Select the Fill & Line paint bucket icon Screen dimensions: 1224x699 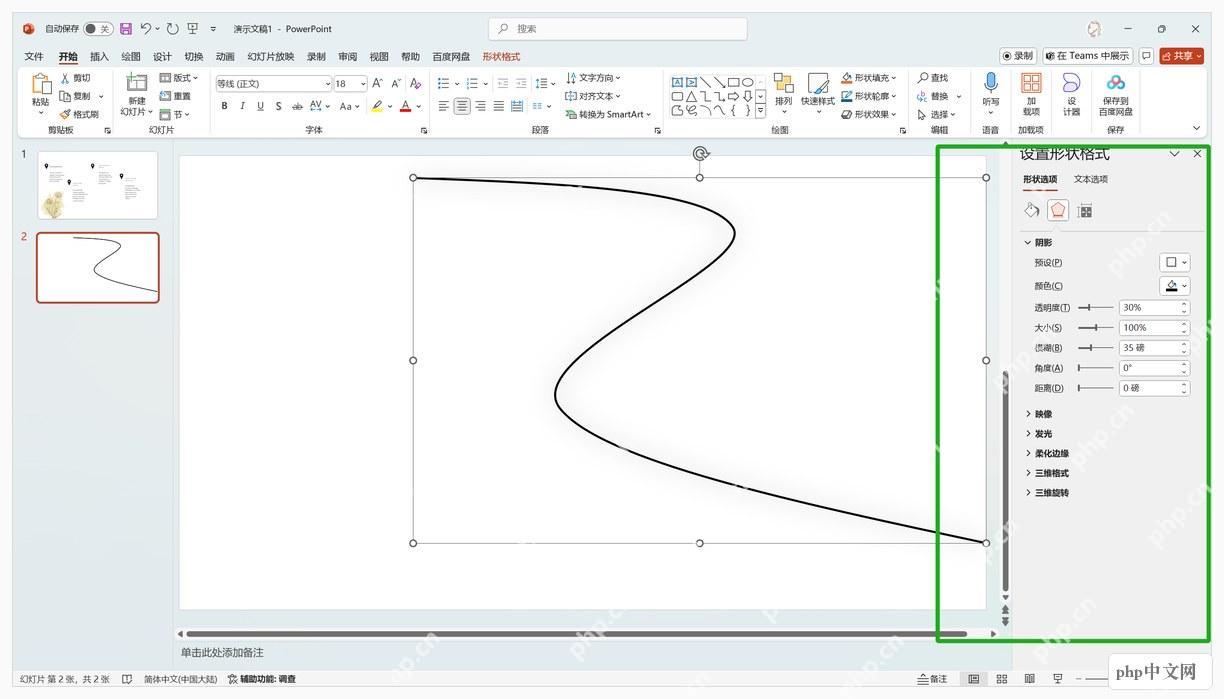click(1032, 210)
